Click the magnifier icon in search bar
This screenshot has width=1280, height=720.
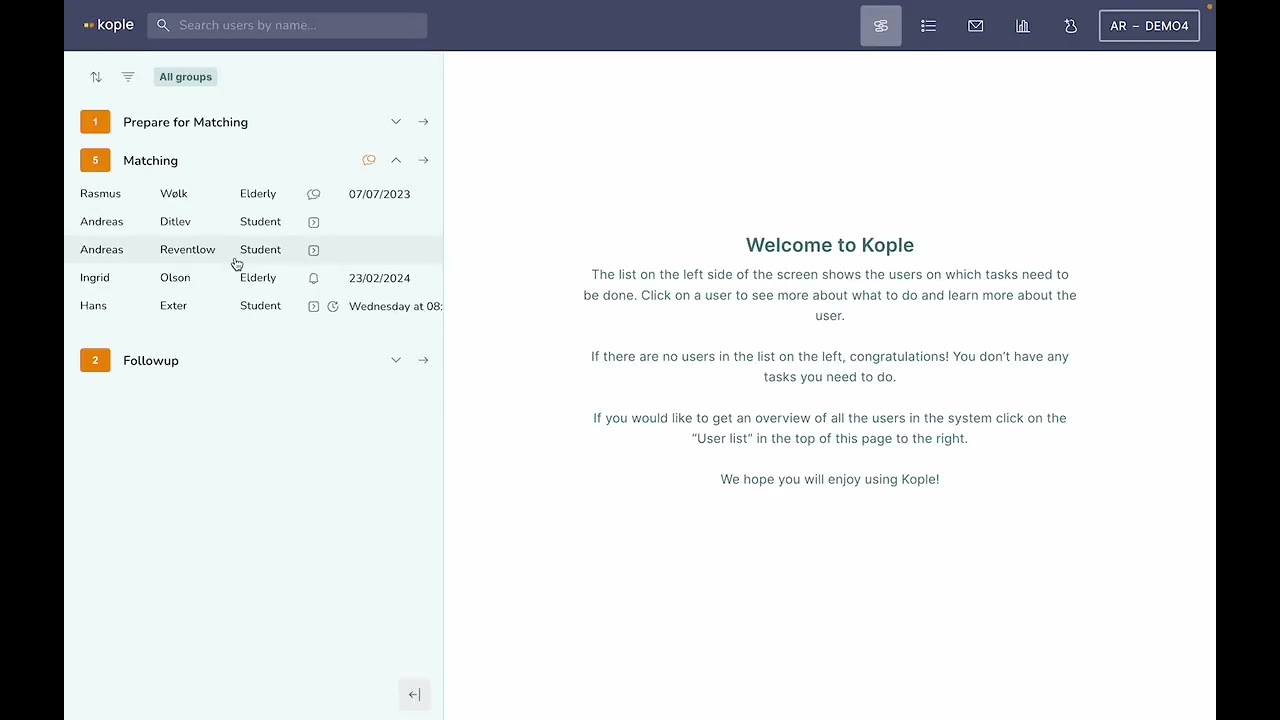pos(163,25)
